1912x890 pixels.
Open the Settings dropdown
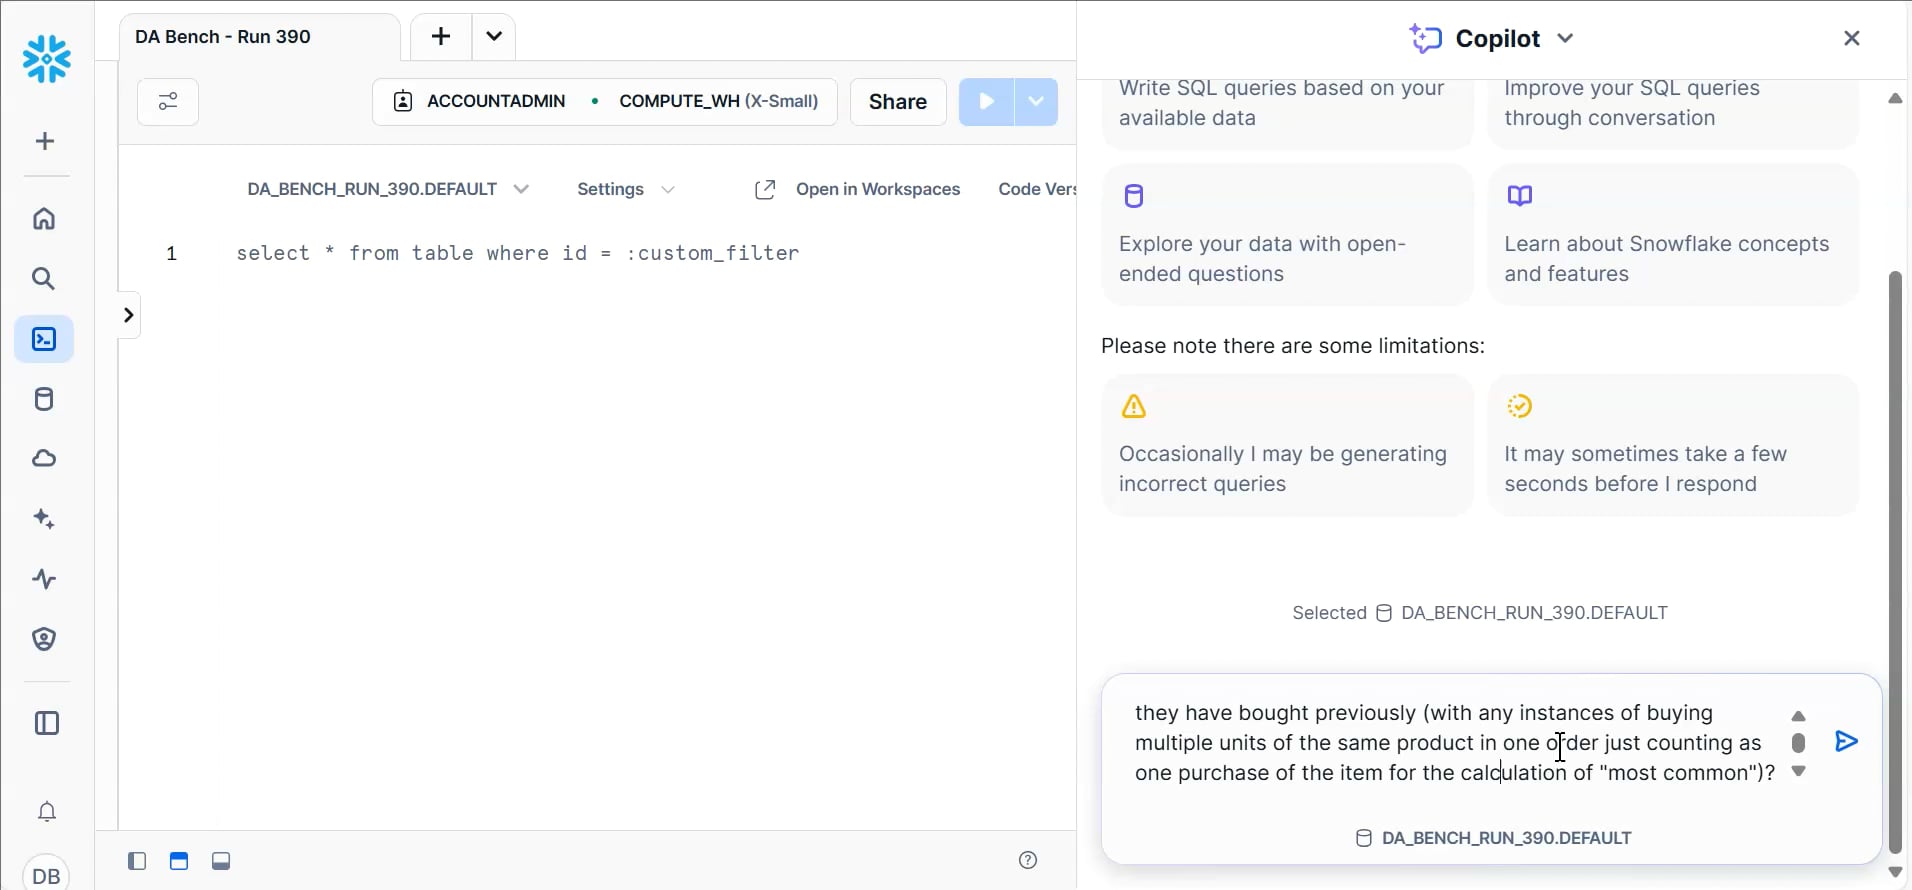click(x=626, y=189)
